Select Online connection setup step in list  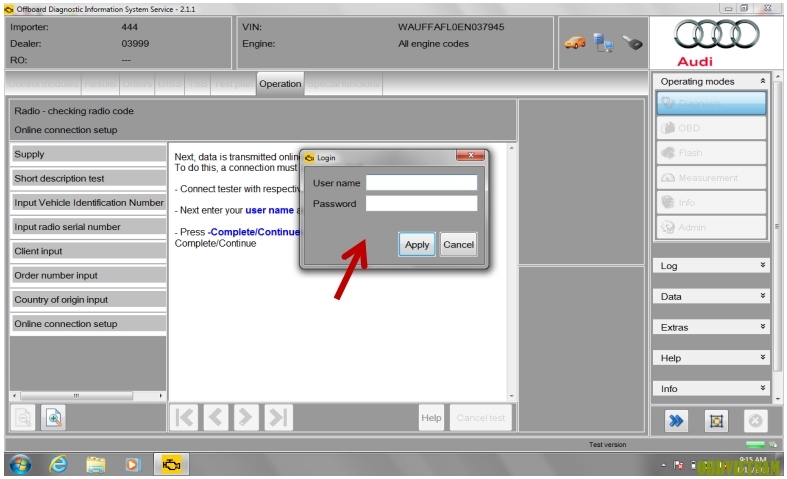[x=88, y=323]
